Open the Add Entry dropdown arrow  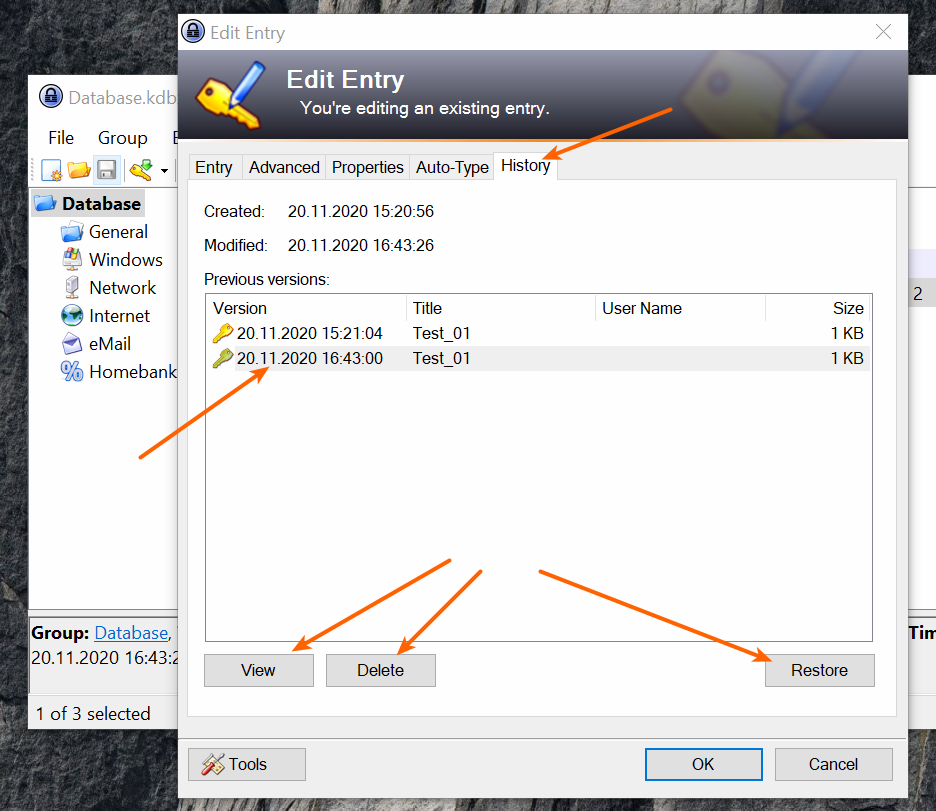(x=164, y=171)
